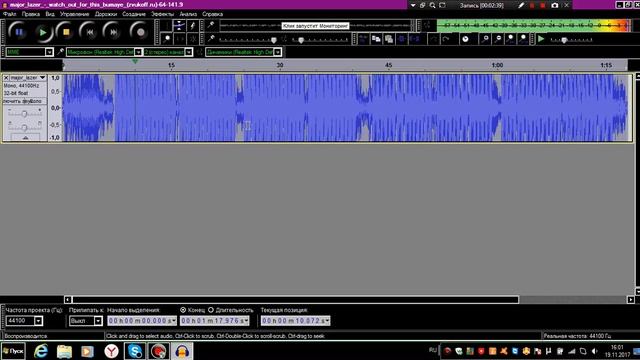The width and height of the screenshot is (640, 360).
Task: Click recording meter to start Мониторинг
Action: [315, 26]
